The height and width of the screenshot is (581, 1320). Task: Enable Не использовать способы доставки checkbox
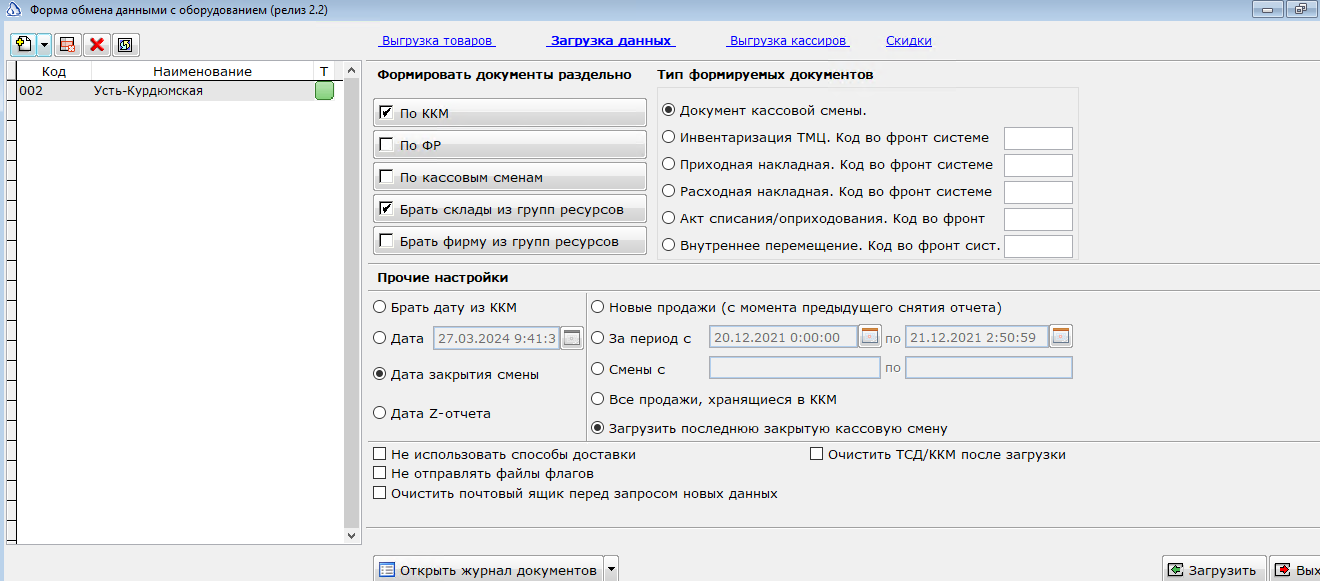click(x=379, y=454)
